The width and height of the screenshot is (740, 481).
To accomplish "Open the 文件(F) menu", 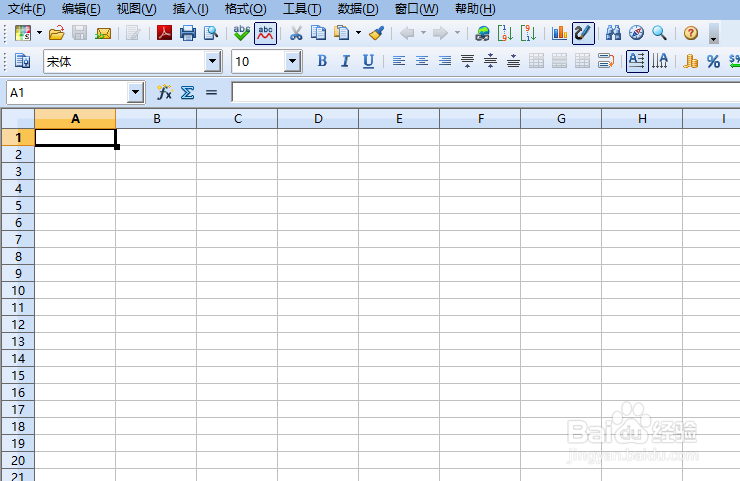I will (26, 9).
